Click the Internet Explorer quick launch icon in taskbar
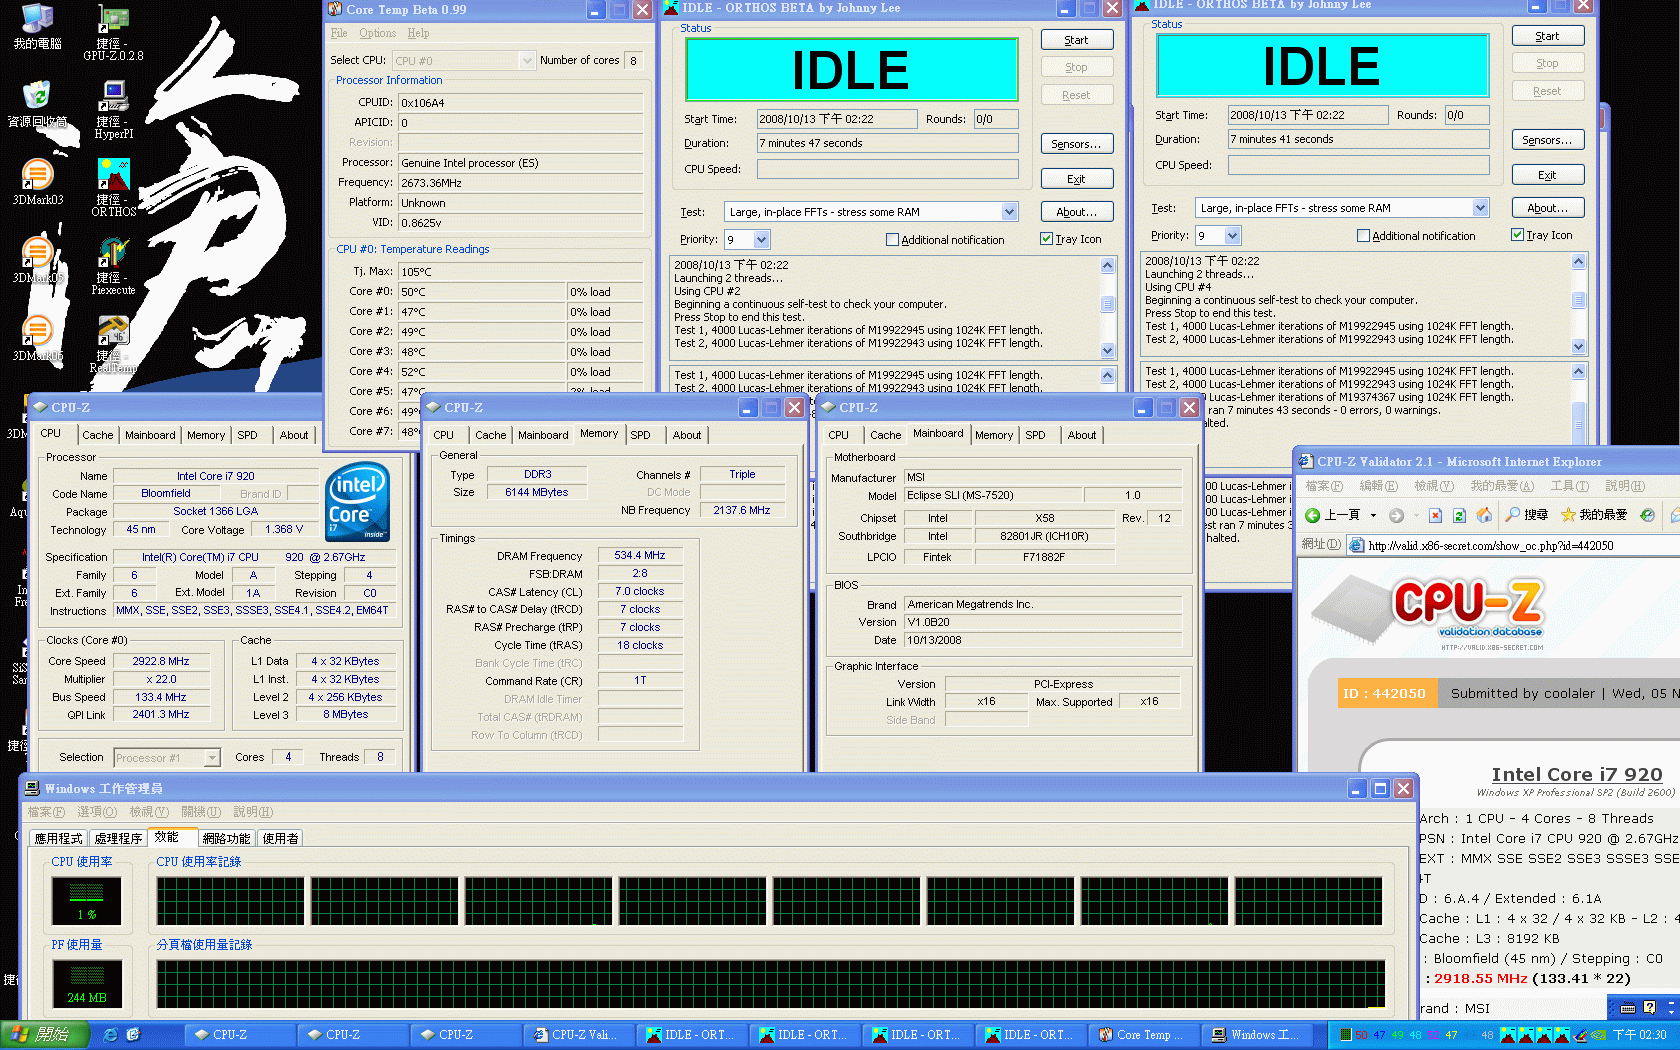This screenshot has width=1680, height=1050. pyautogui.click(x=111, y=1035)
